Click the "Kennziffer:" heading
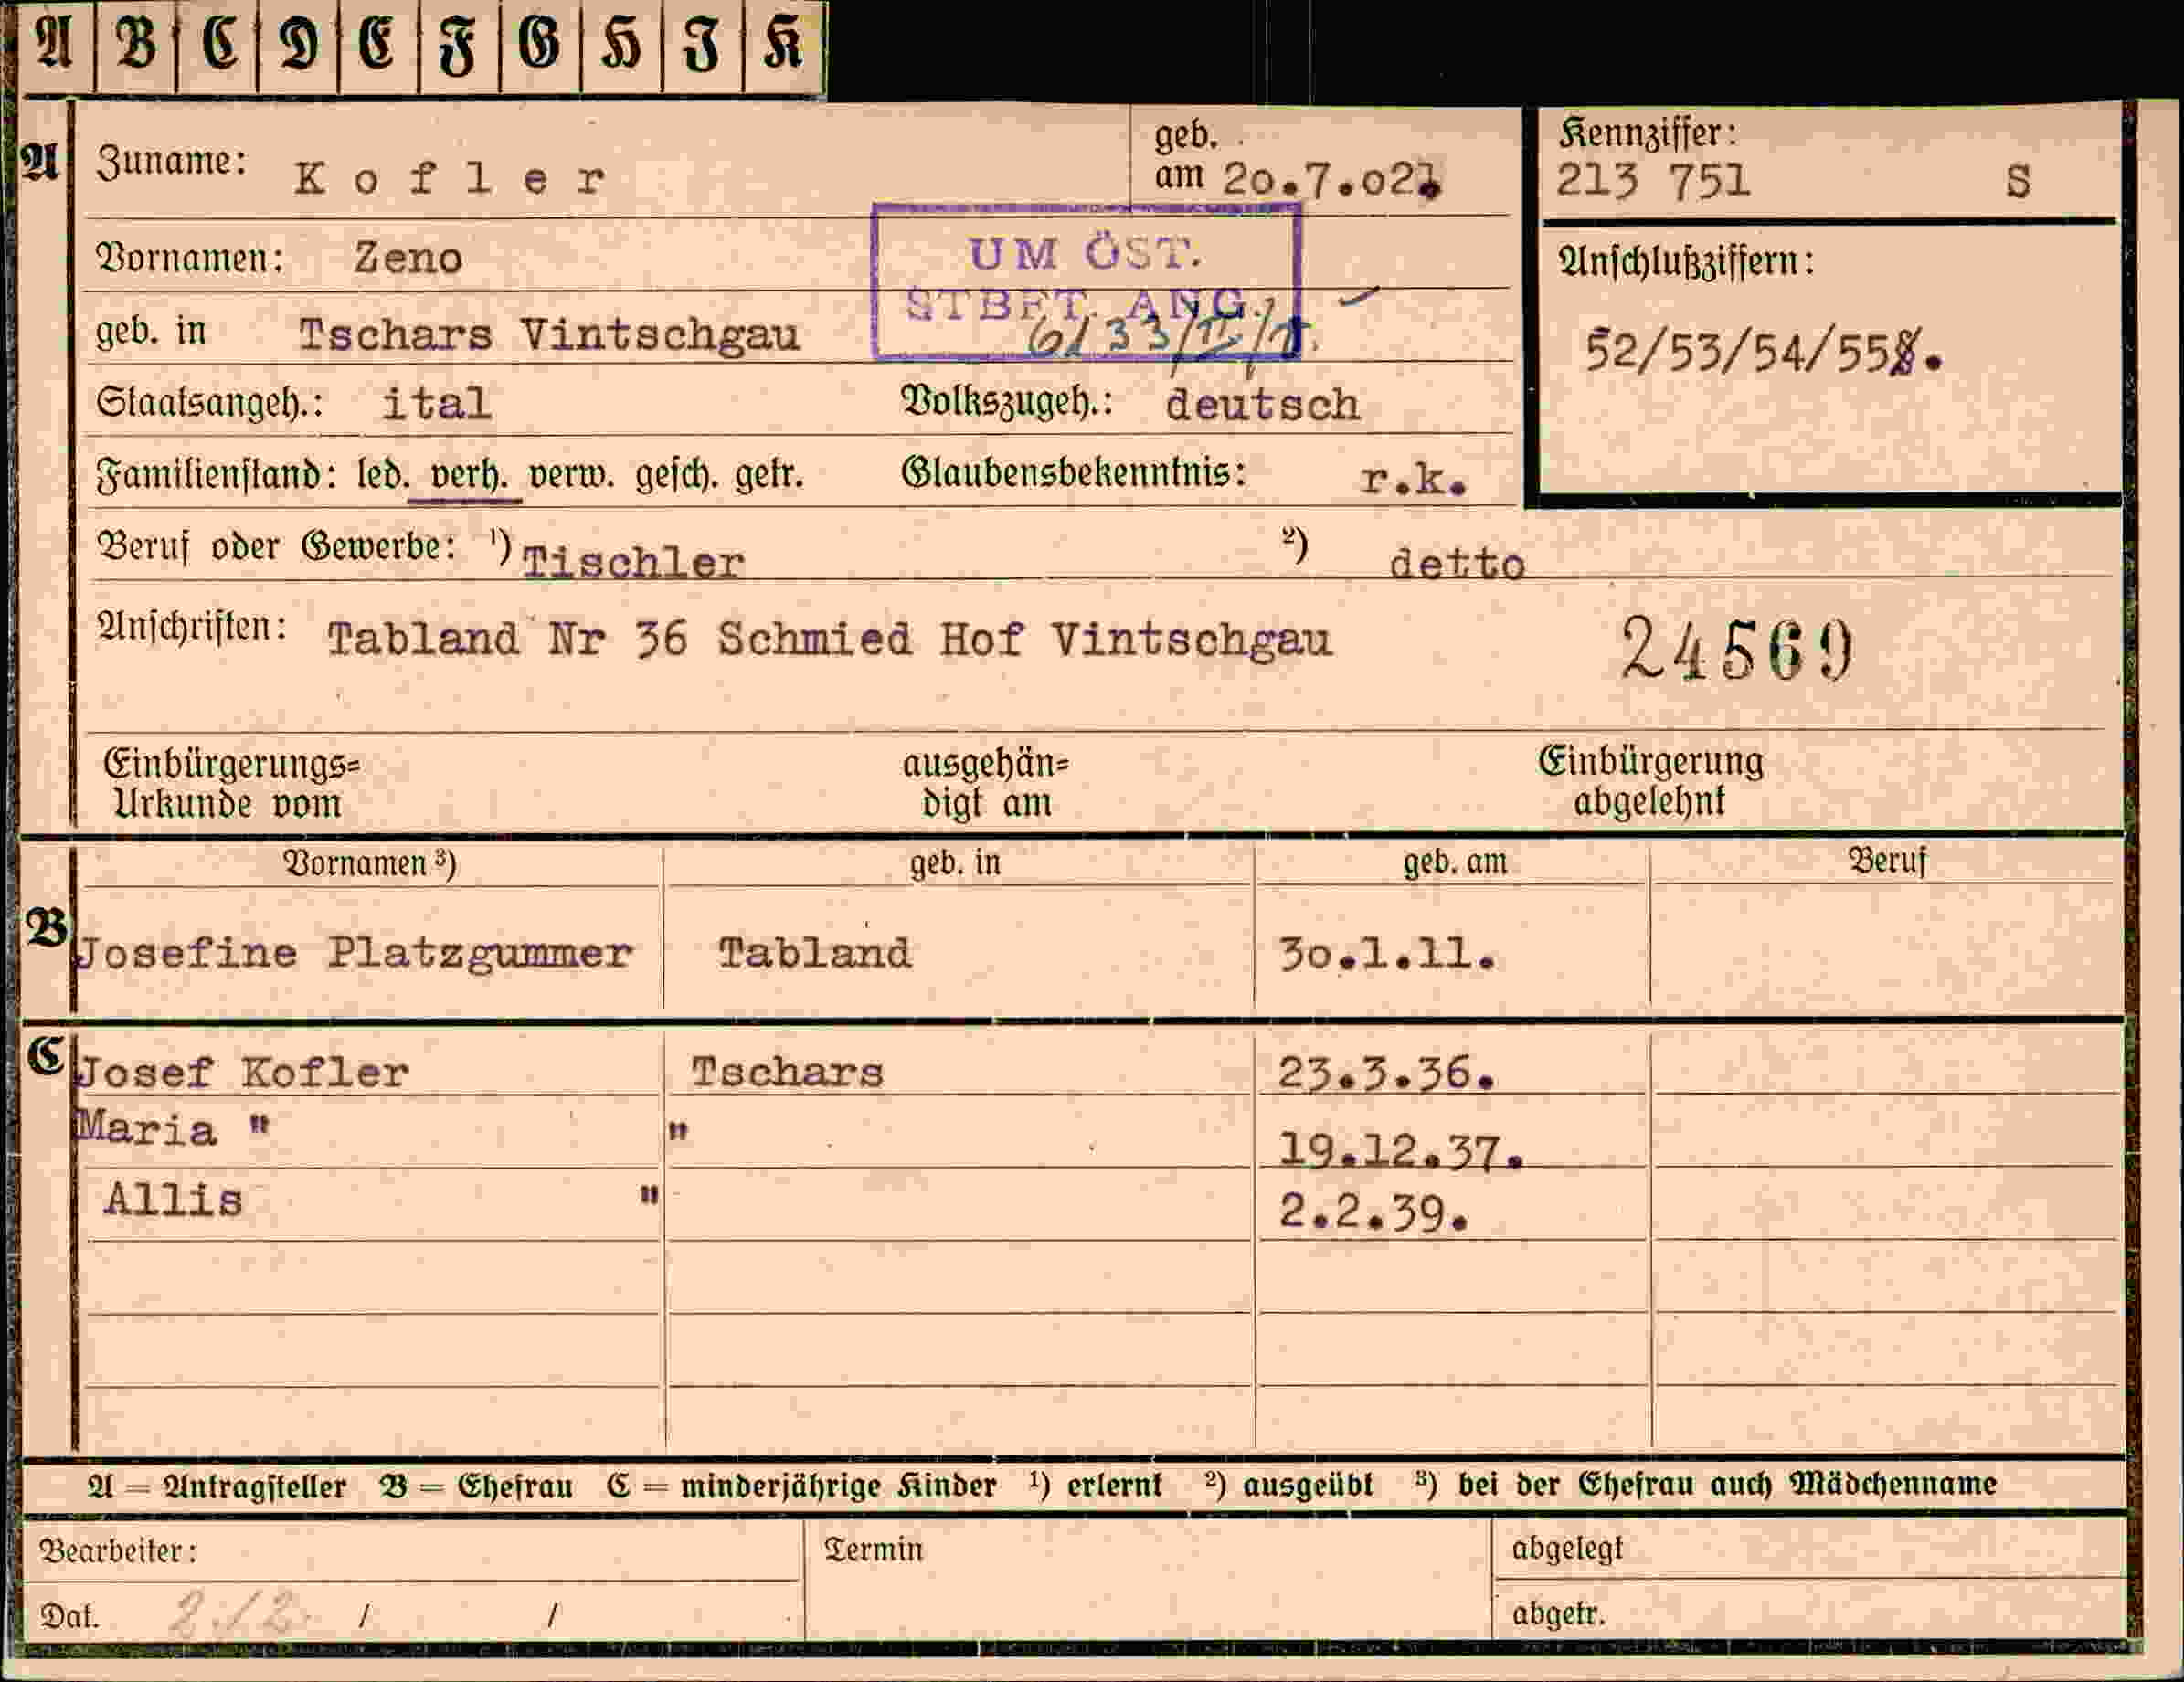This screenshot has height=1682, width=2184. (x=1648, y=133)
